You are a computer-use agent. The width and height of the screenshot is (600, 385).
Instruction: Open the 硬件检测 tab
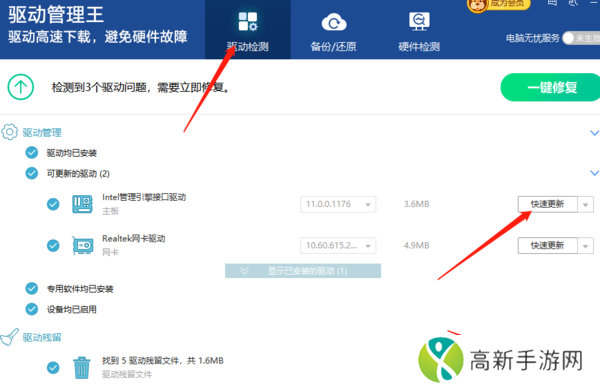(x=419, y=31)
